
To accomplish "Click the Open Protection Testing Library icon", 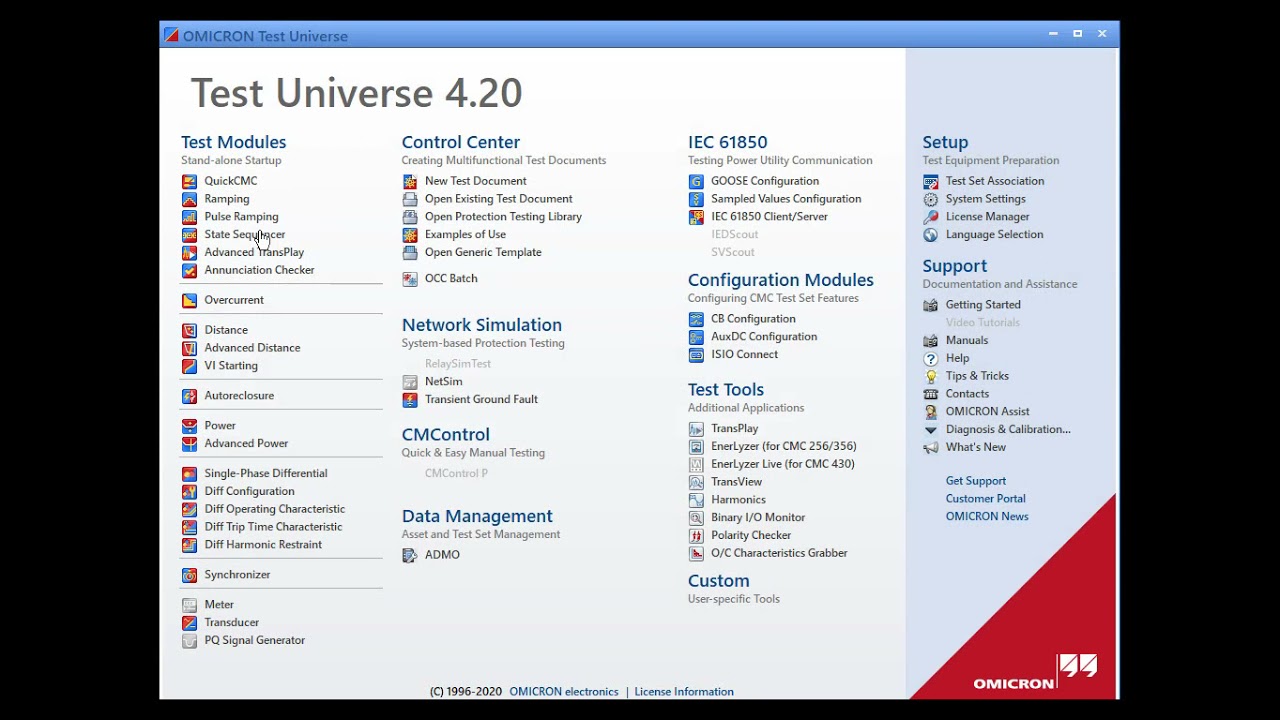I will (x=410, y=217).
